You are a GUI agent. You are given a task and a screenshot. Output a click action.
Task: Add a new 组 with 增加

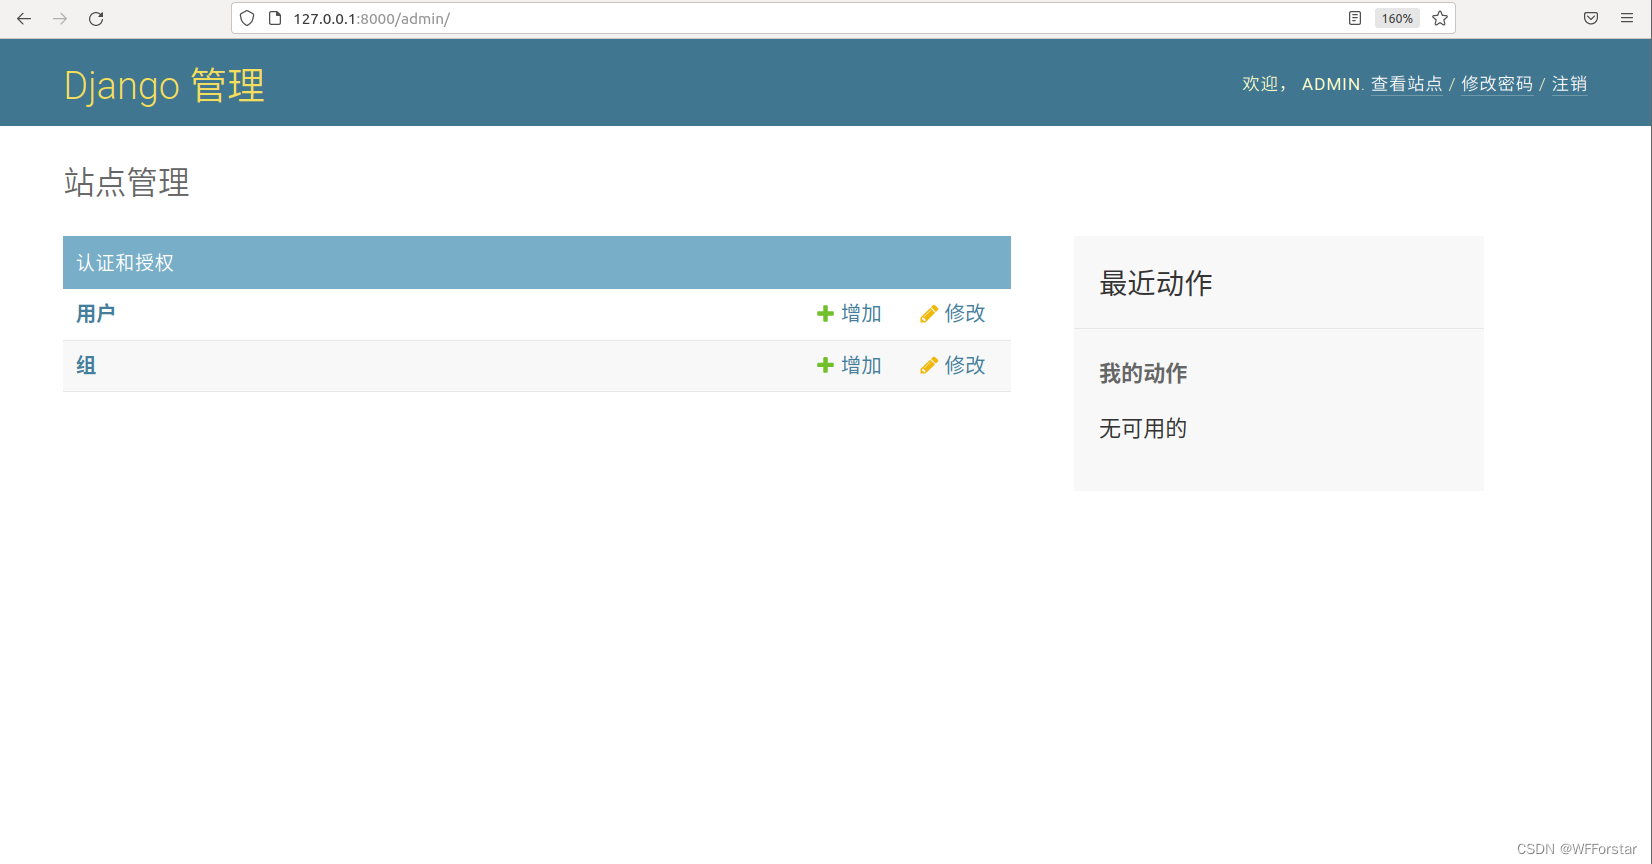coord(849,366)
